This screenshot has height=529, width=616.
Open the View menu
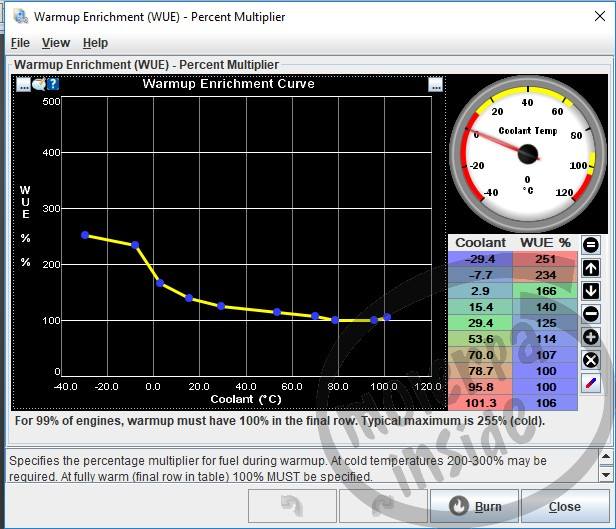point(56,42)
